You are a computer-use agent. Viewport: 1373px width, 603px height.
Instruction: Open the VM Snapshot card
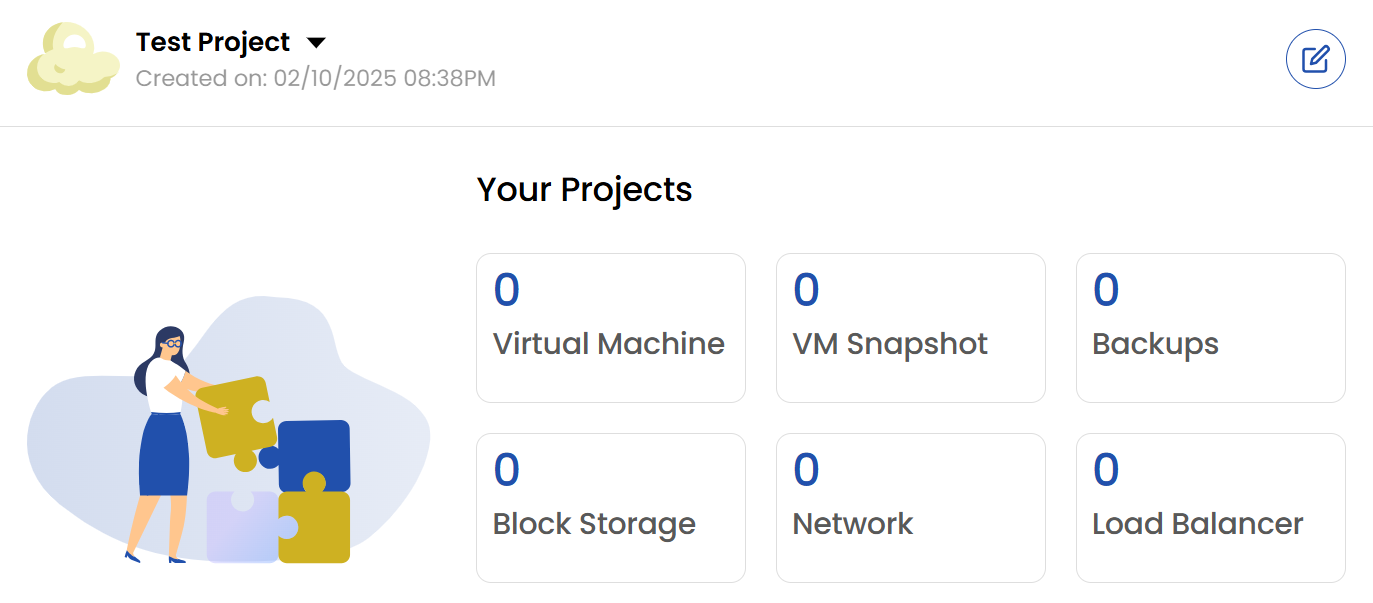pos(910,328)
